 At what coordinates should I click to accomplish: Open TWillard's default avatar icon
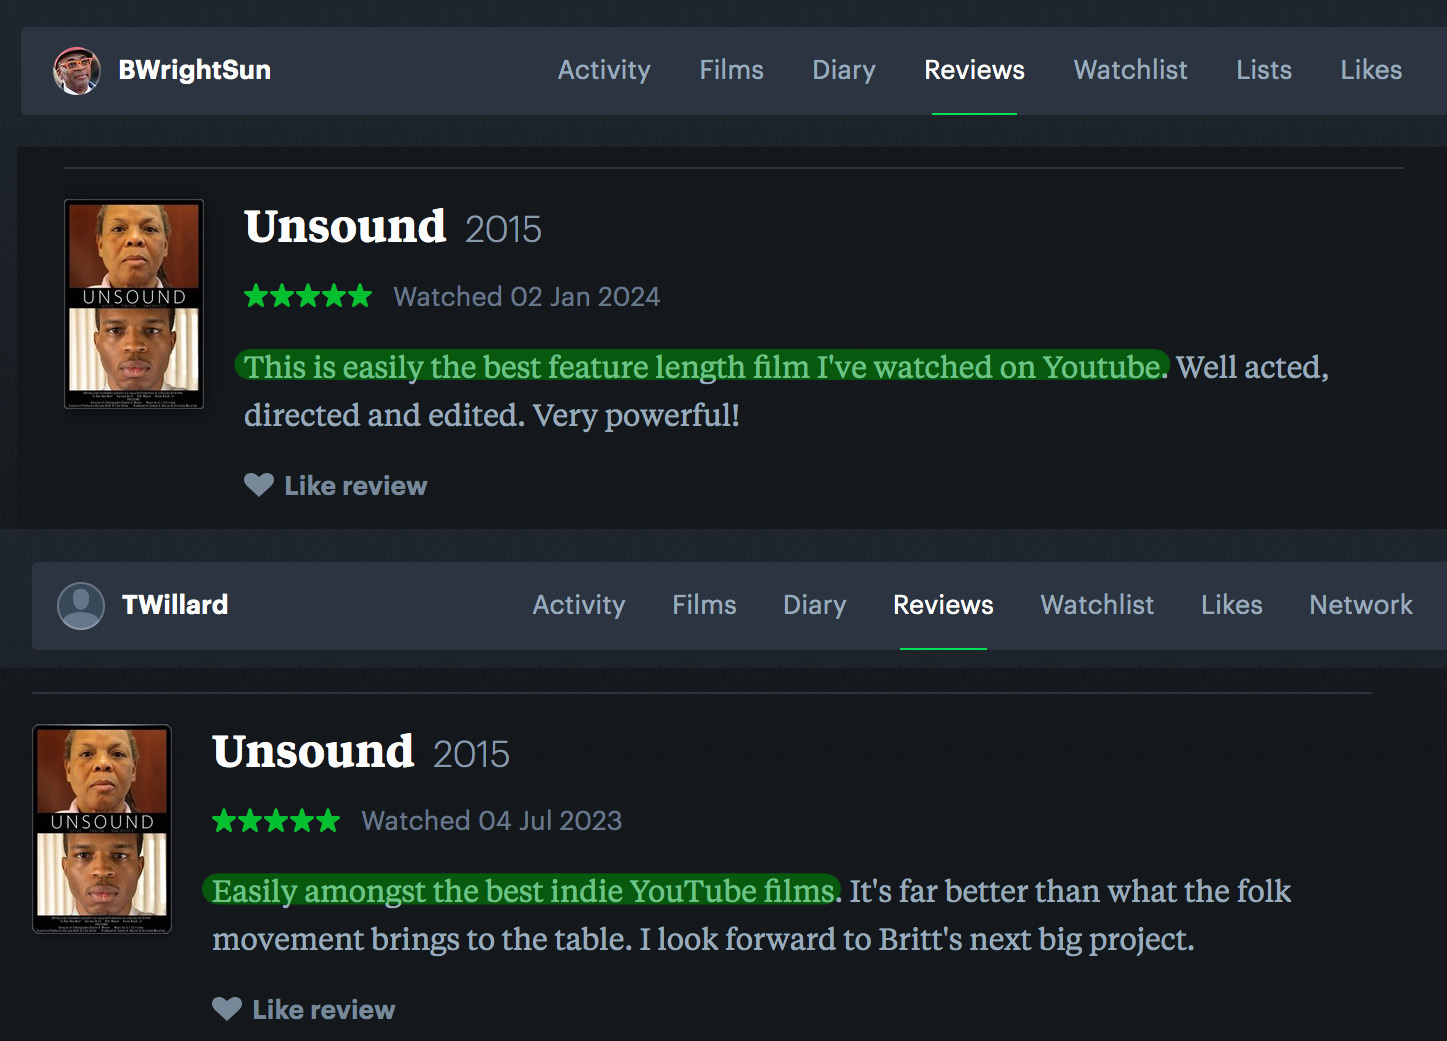[81, 605]
